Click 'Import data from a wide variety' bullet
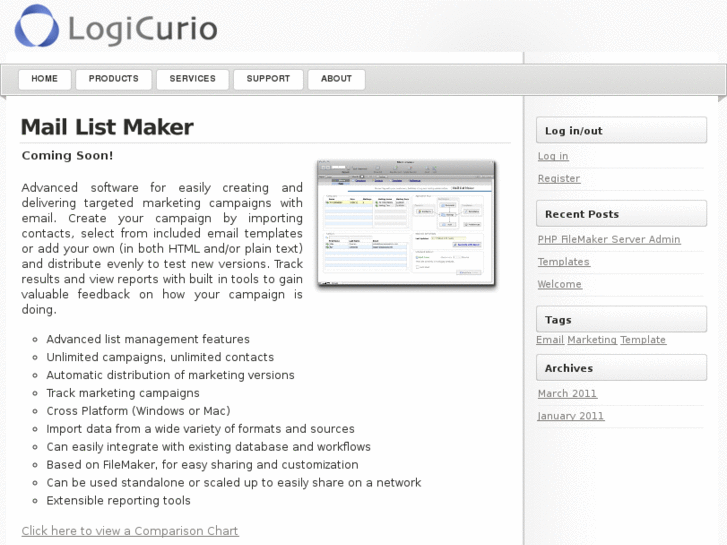Viewport: 727px width, 545px height. pos(200,429)
